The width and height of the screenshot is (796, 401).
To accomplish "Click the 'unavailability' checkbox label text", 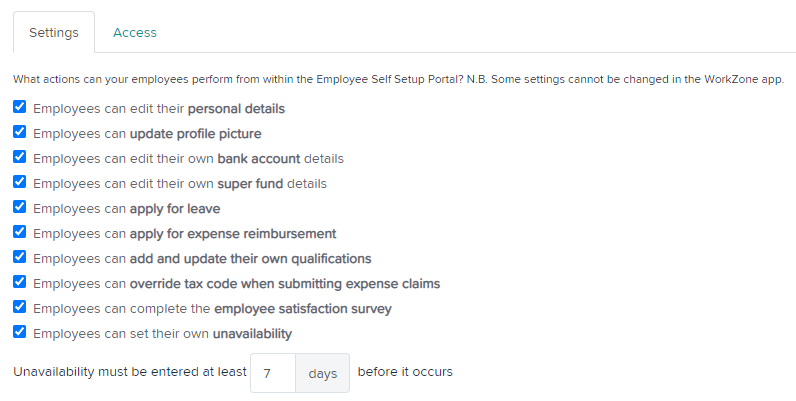I will [252, 334].
